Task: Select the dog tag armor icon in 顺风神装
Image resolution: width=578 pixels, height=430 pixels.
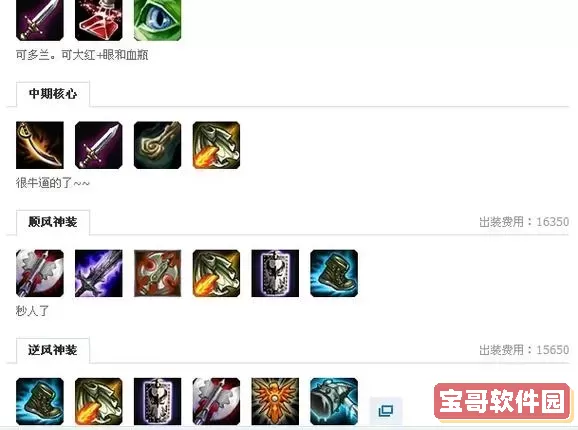Action: click(x=275, y=273)
